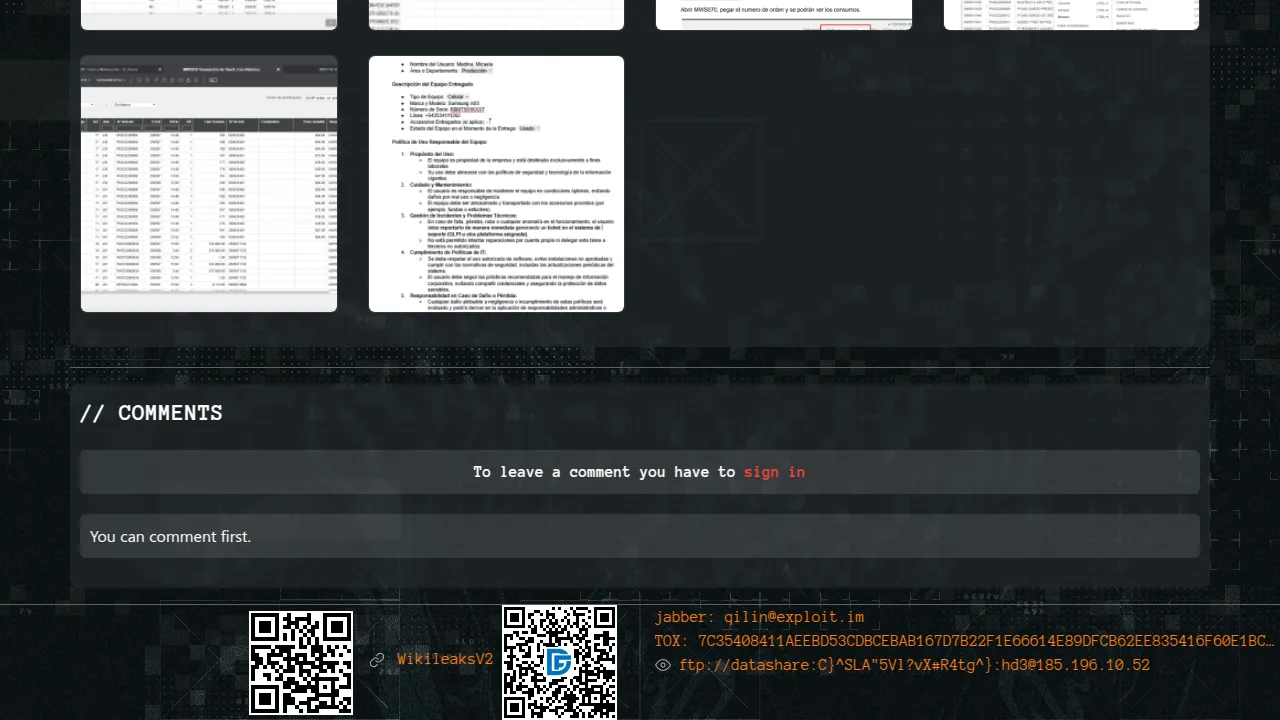Open the WikileaksV2 link

[445, 660]
